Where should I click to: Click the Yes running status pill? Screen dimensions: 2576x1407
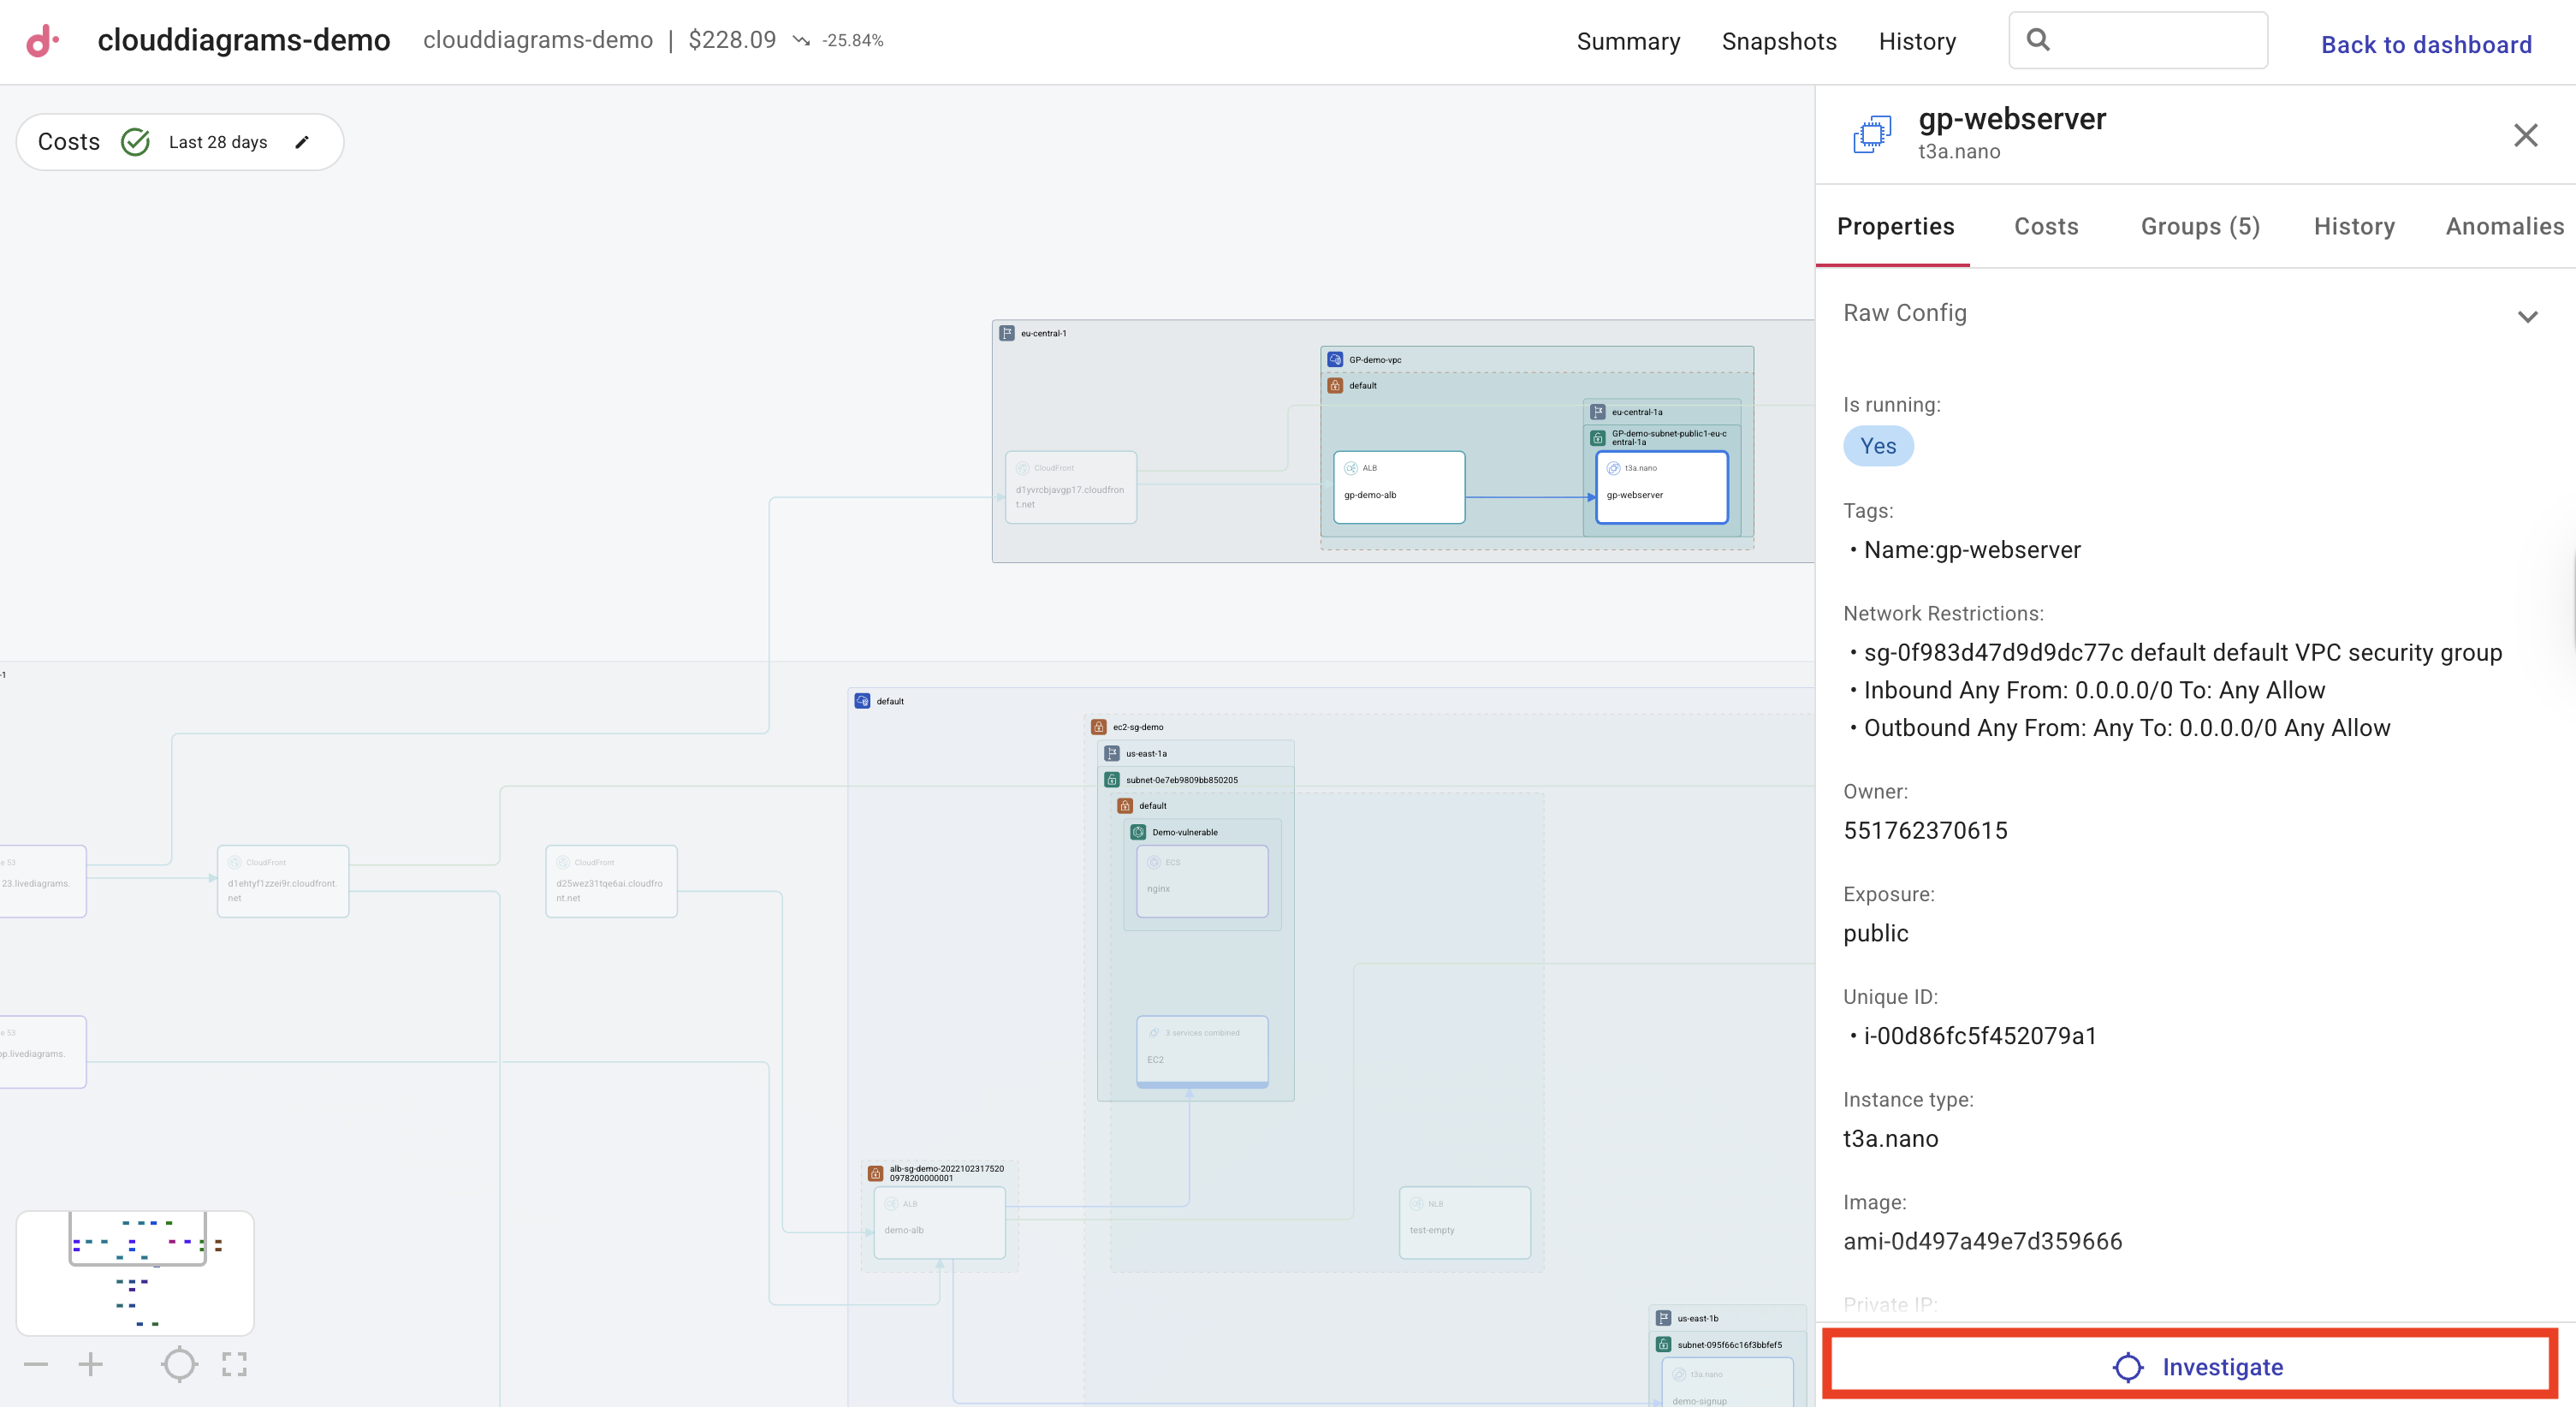coord(1878,446)
